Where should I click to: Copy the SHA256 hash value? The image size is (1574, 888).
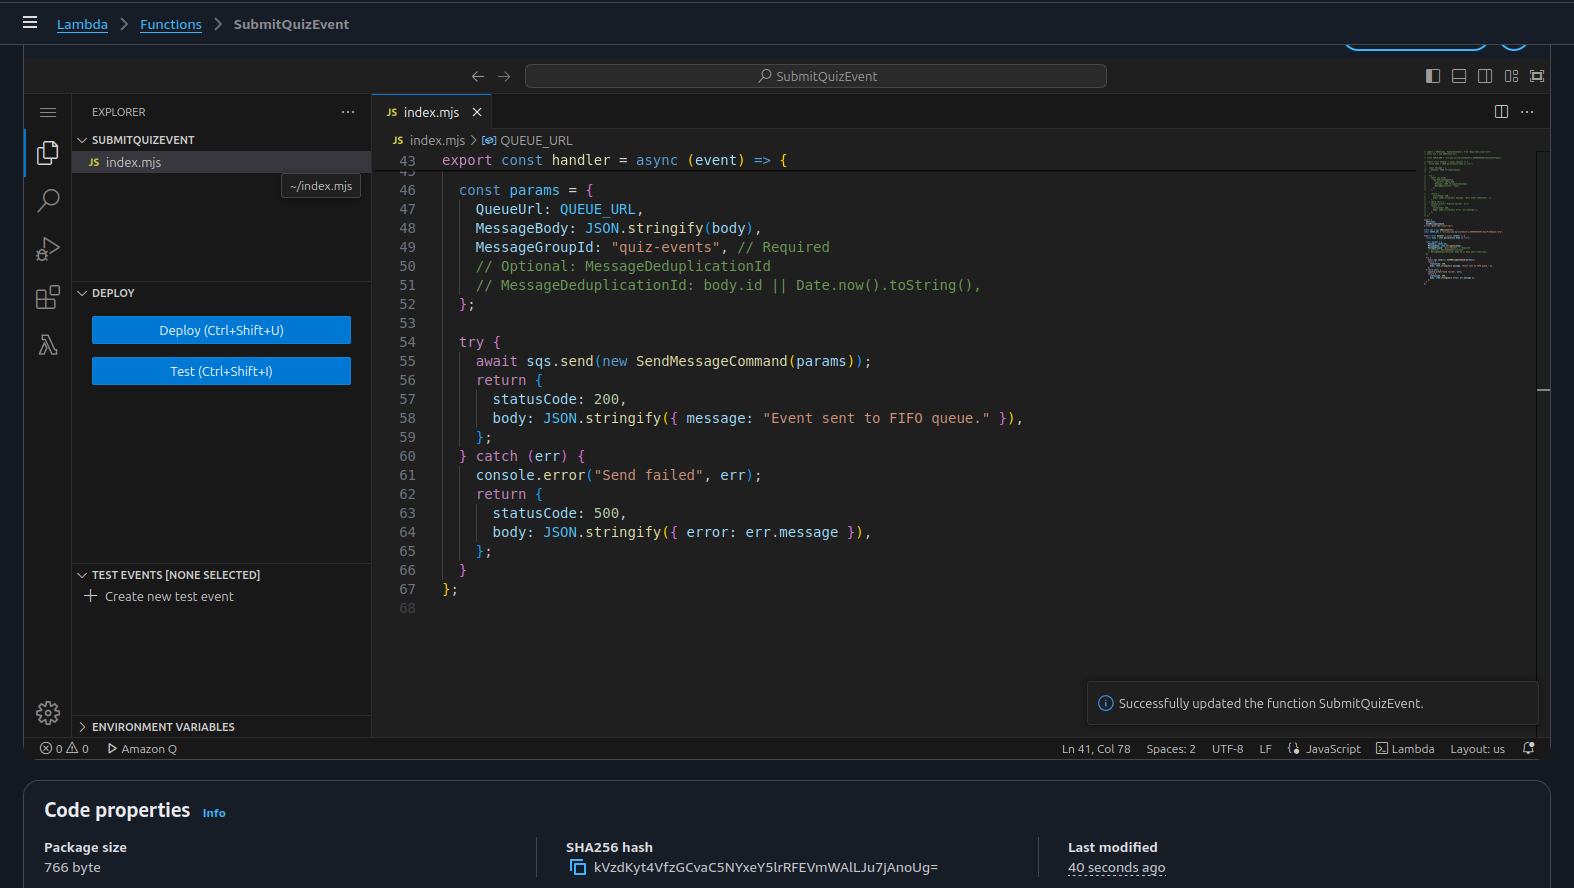tap(578, 867)
